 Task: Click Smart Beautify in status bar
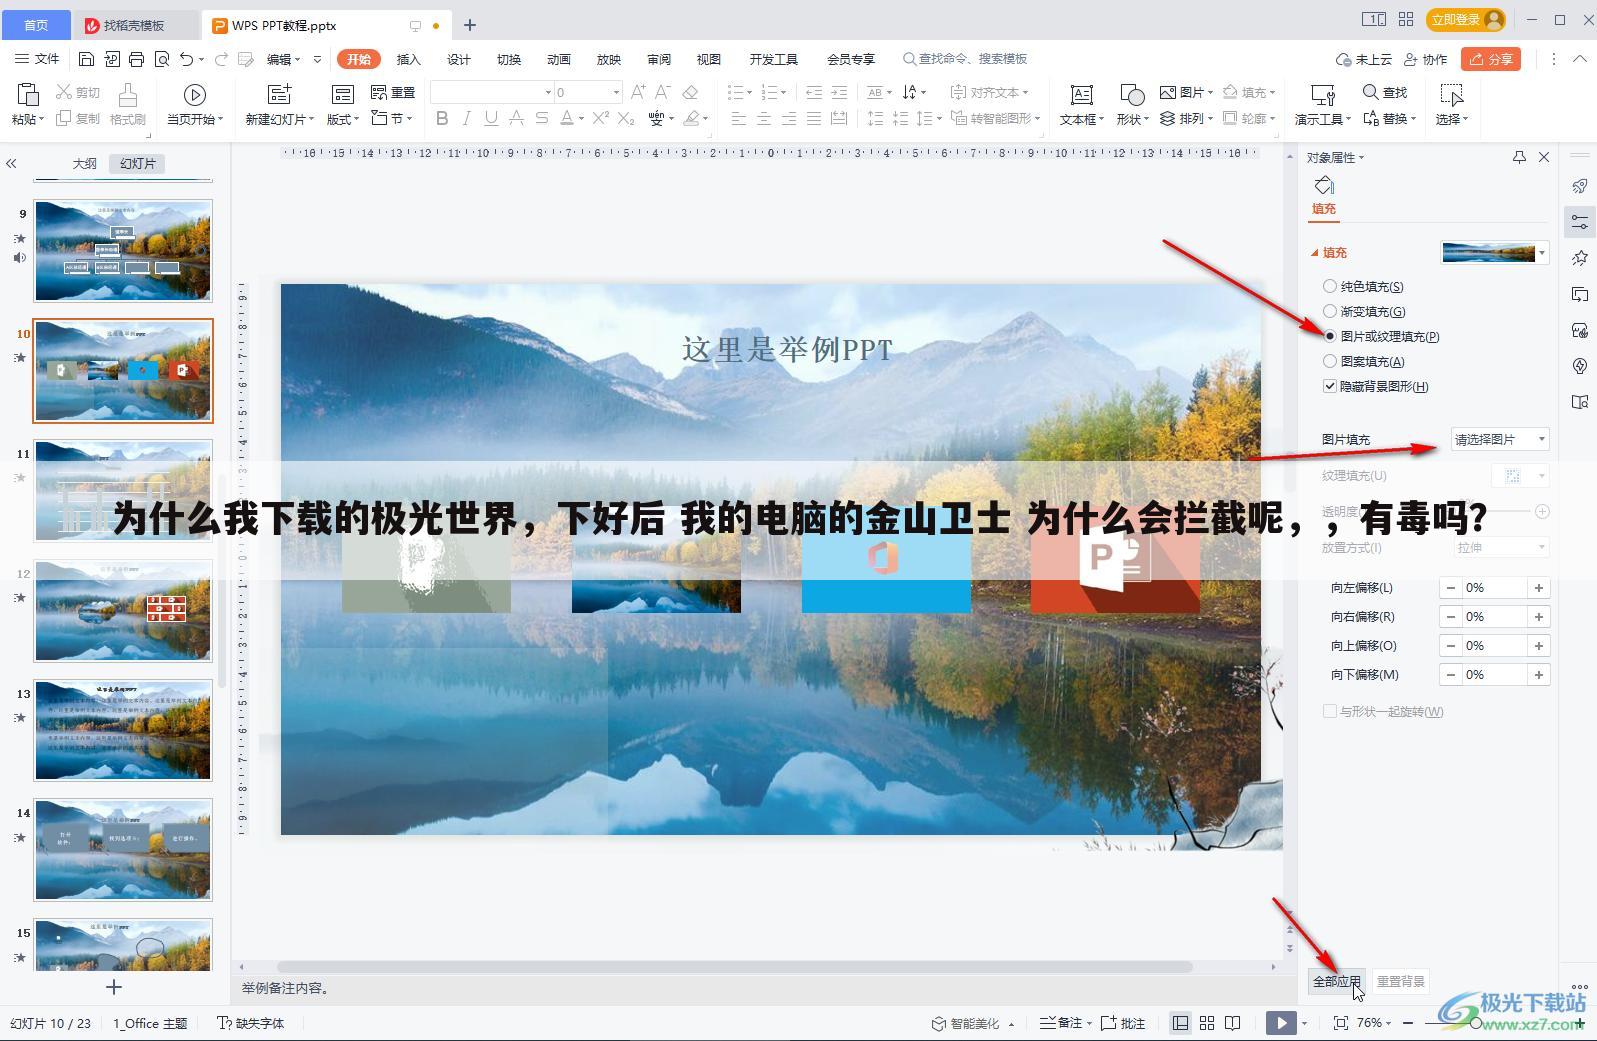pyautogui.click(x=973, y=1023)
